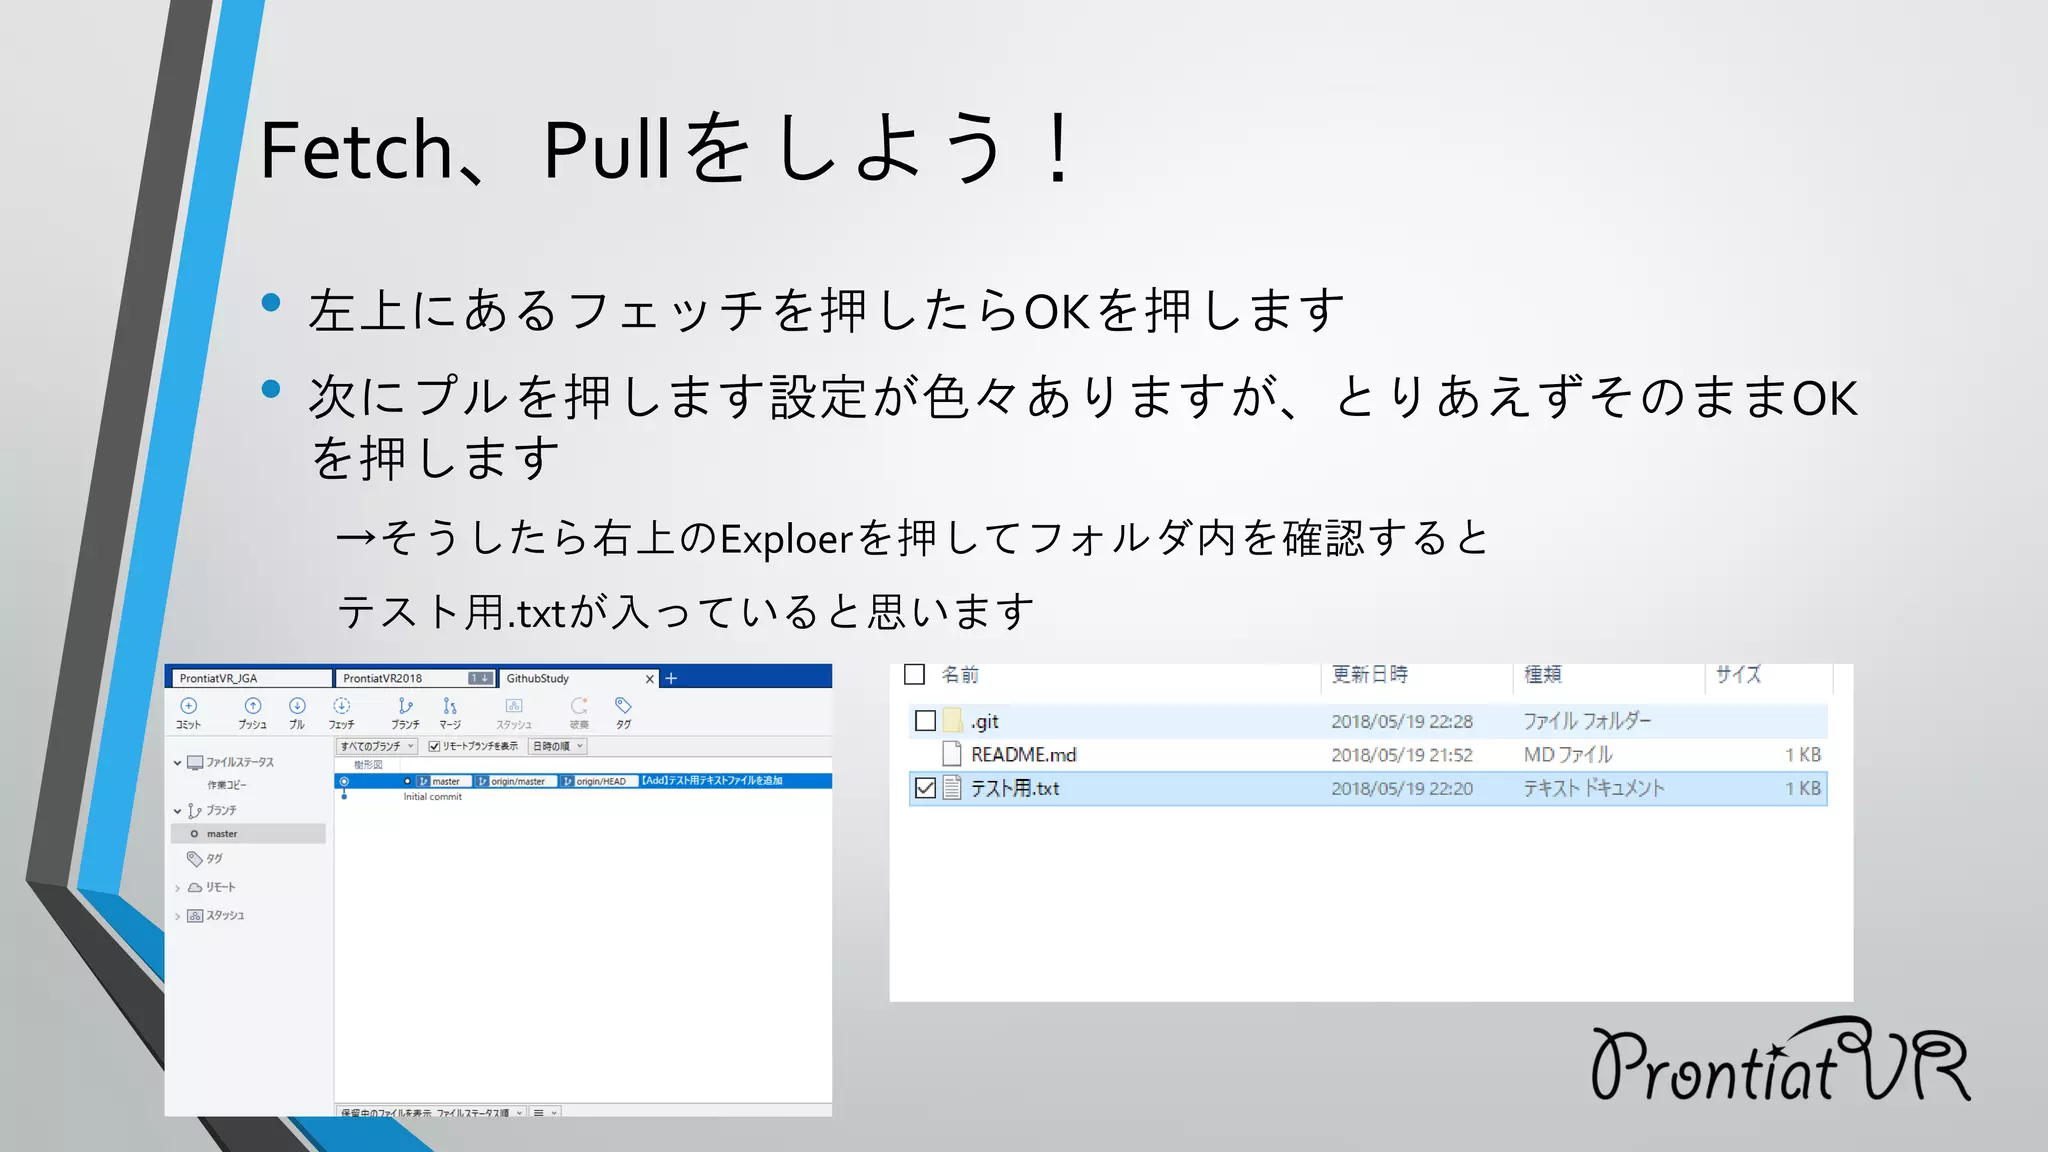Check the .git folder checkbox
The height and width of the screenshot is (1152, 2048).
pos(926,721)
